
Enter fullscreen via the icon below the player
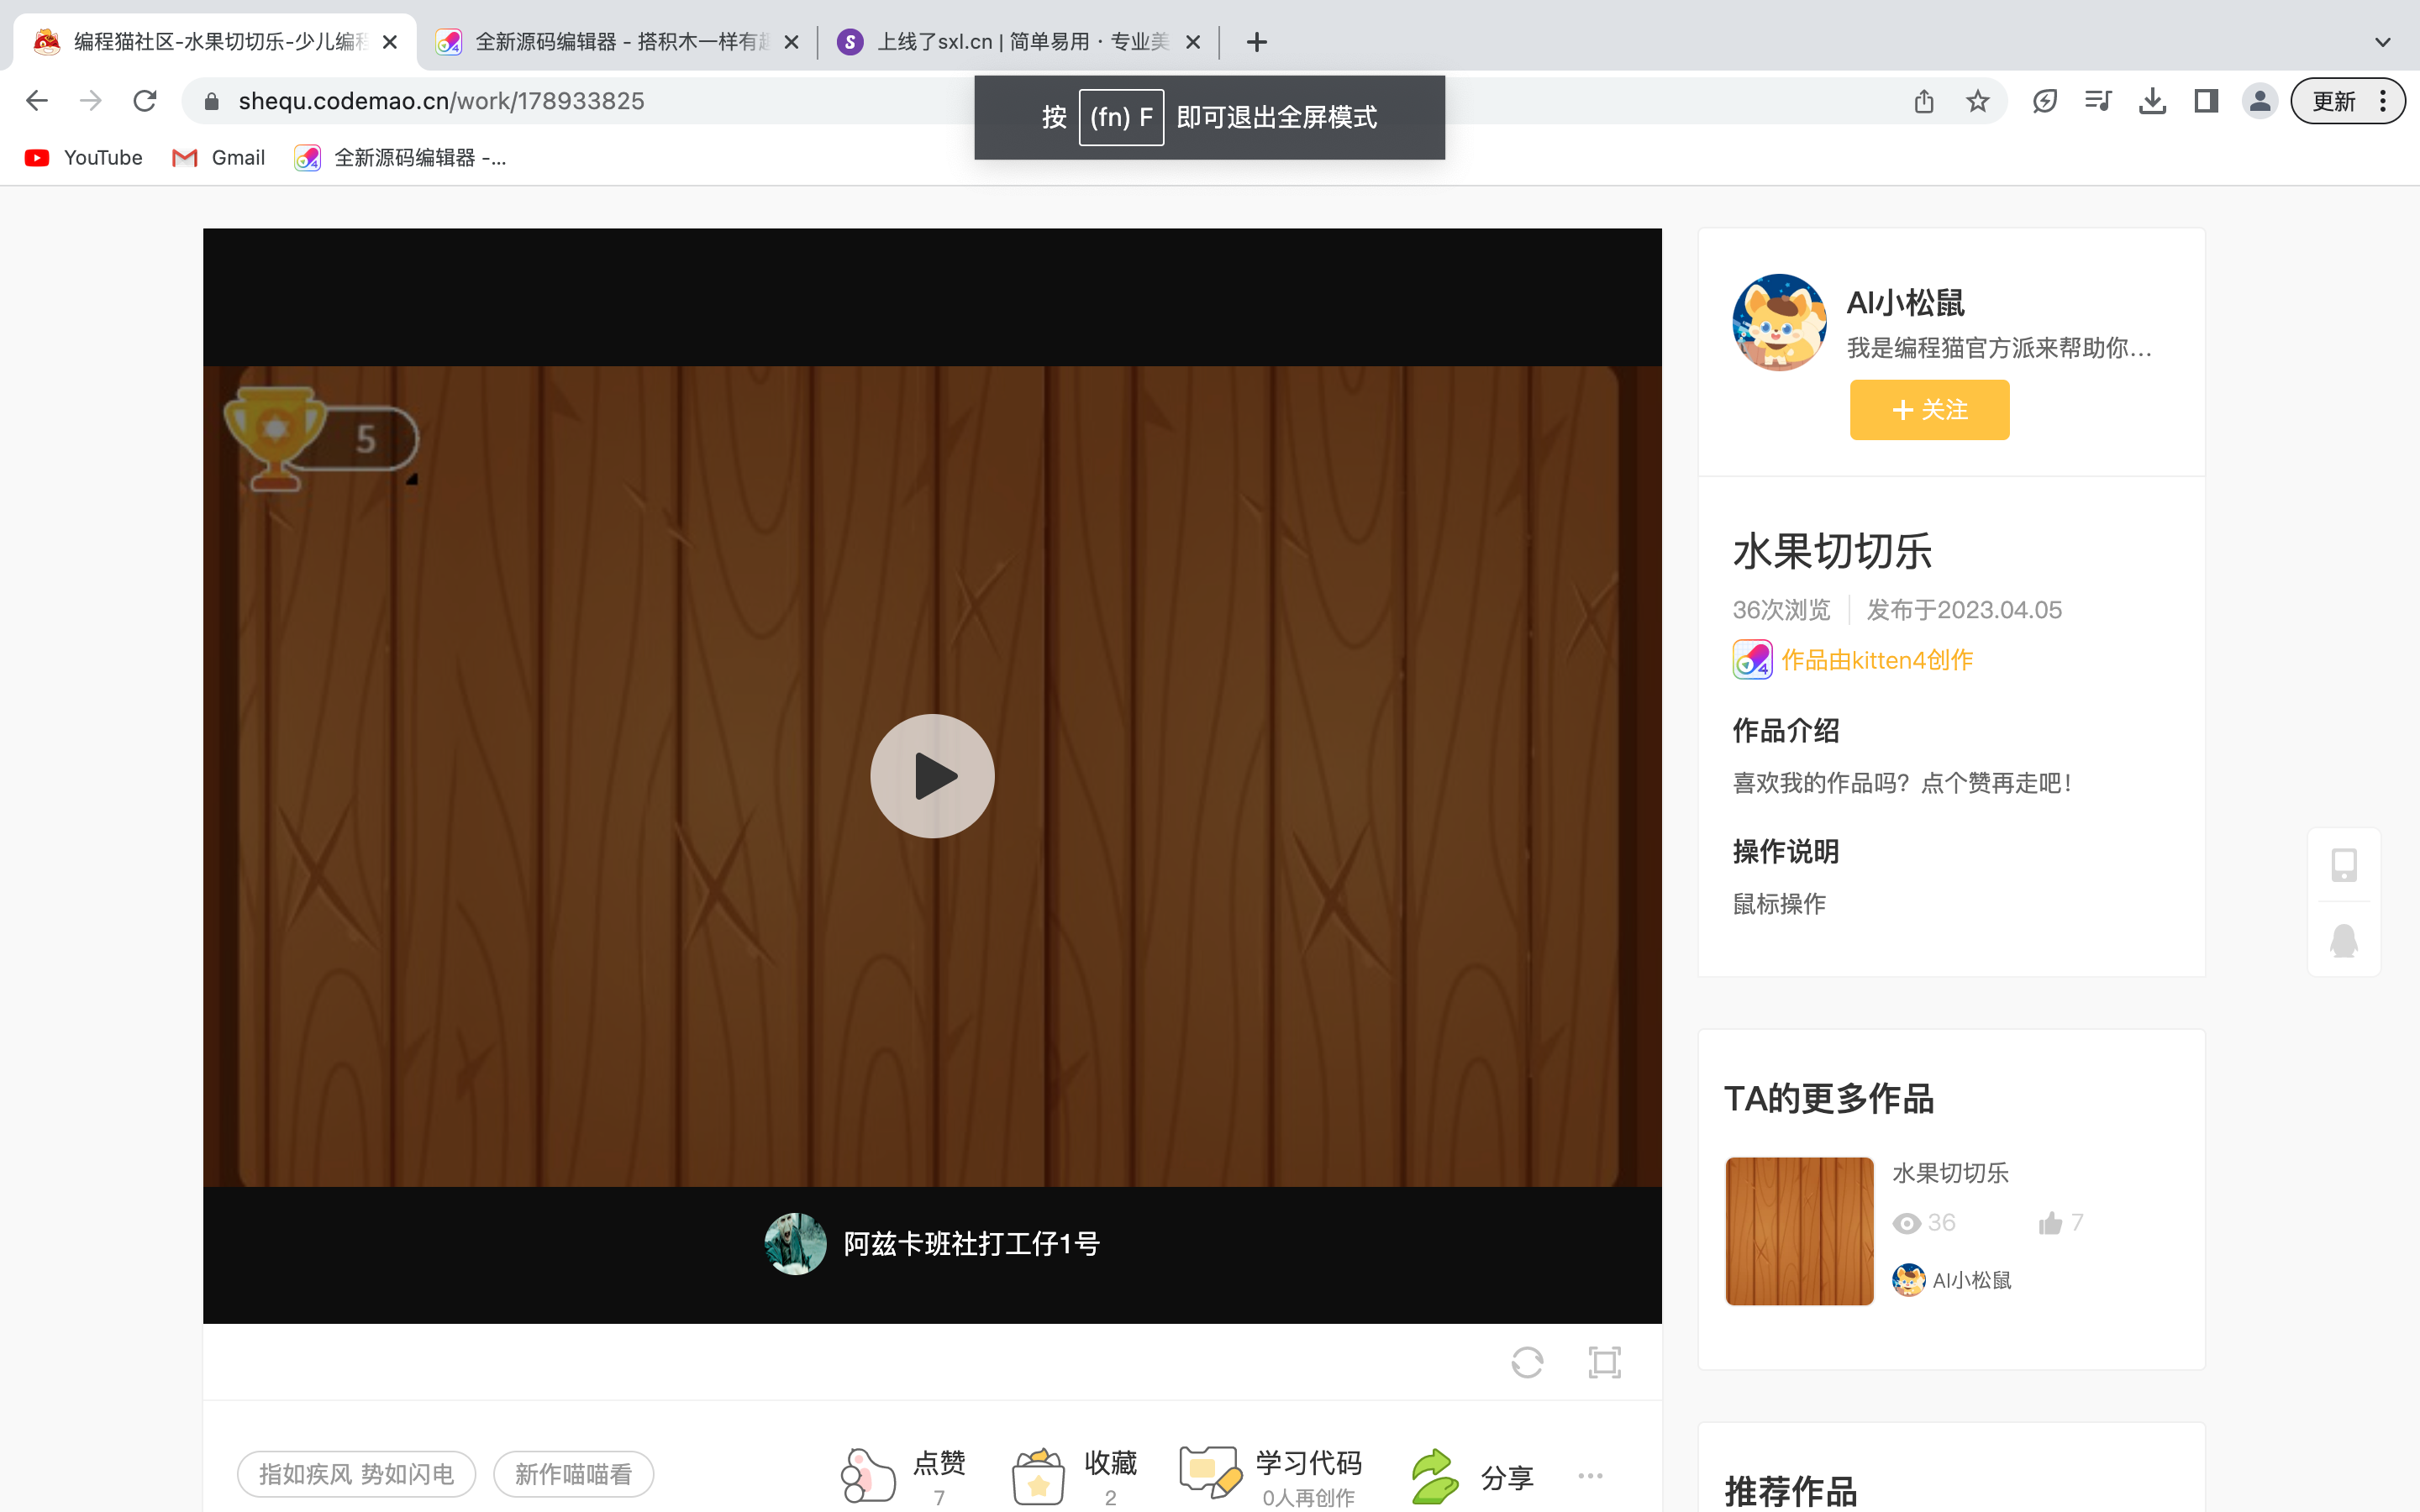[x=1604, y=1362]
